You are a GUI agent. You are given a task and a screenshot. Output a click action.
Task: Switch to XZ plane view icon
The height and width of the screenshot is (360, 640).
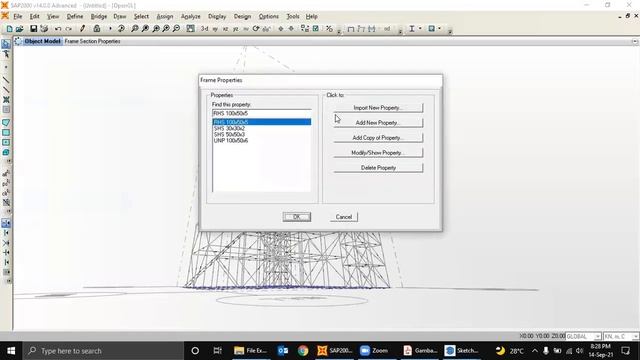(x=225, y=29)
